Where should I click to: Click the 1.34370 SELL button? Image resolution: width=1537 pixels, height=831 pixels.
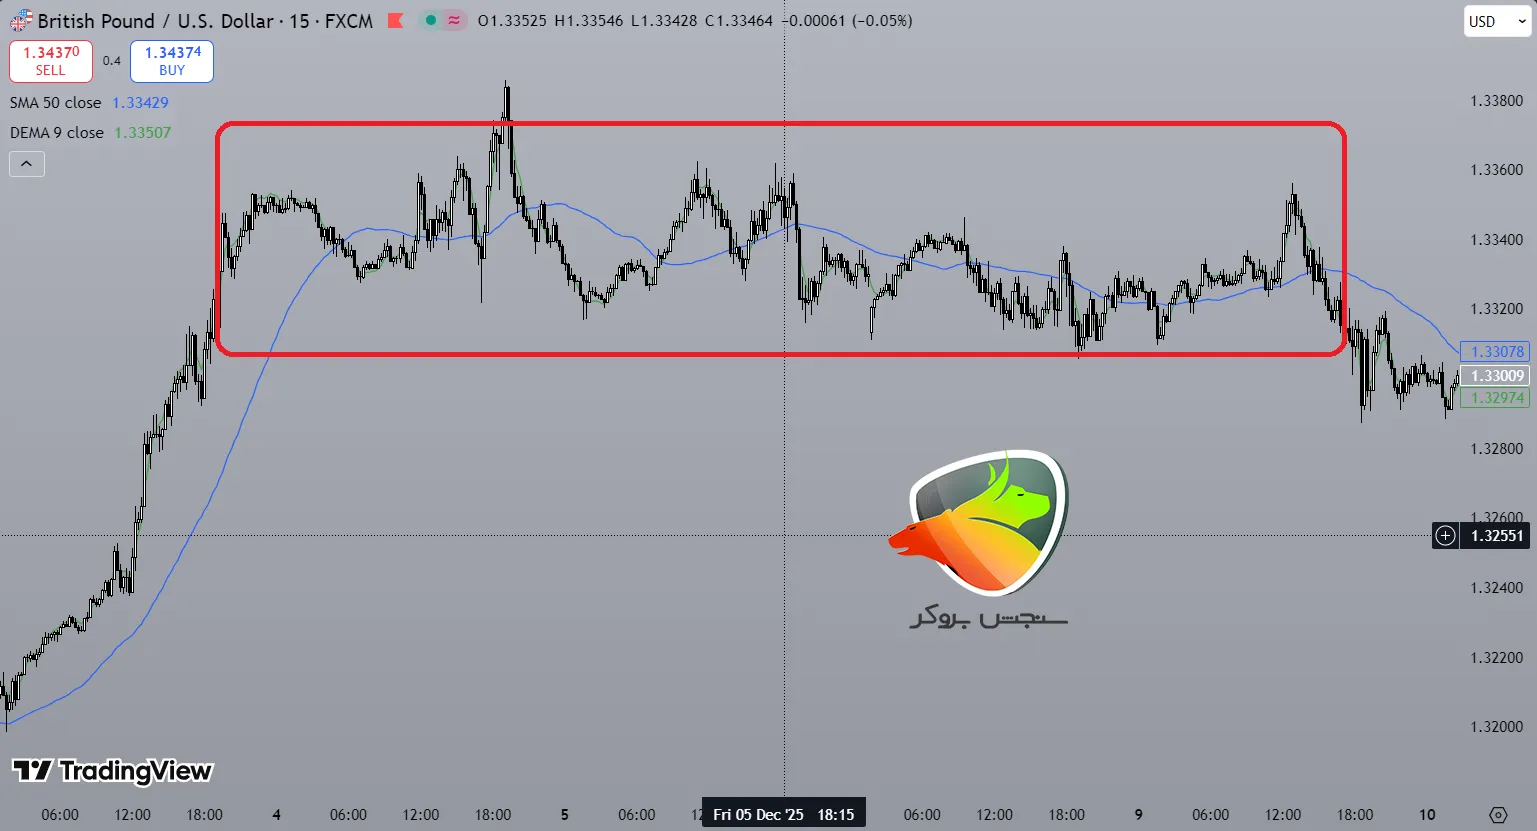(x=51, y=61)
